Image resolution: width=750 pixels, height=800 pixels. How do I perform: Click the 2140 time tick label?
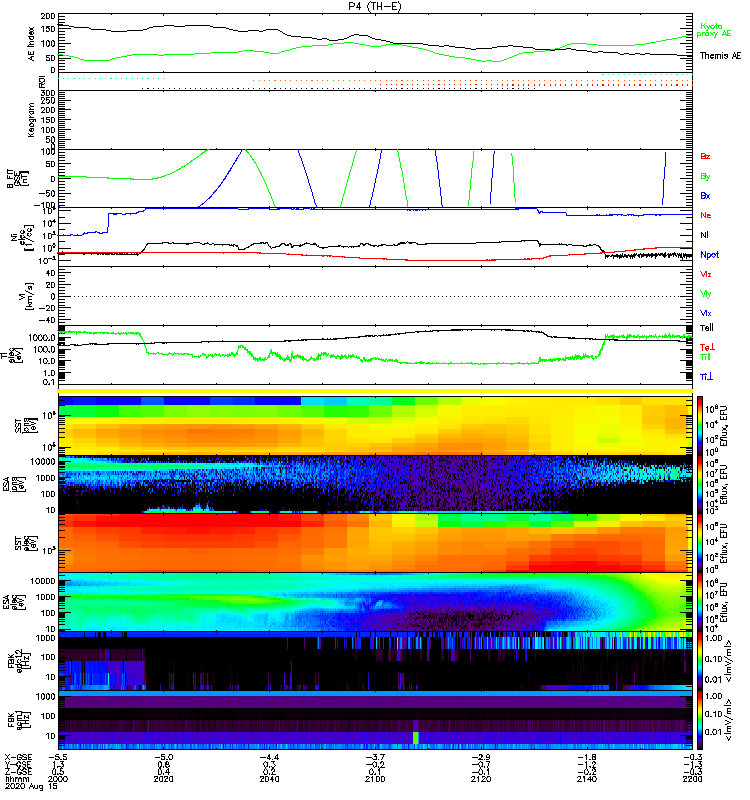[586, 778]
